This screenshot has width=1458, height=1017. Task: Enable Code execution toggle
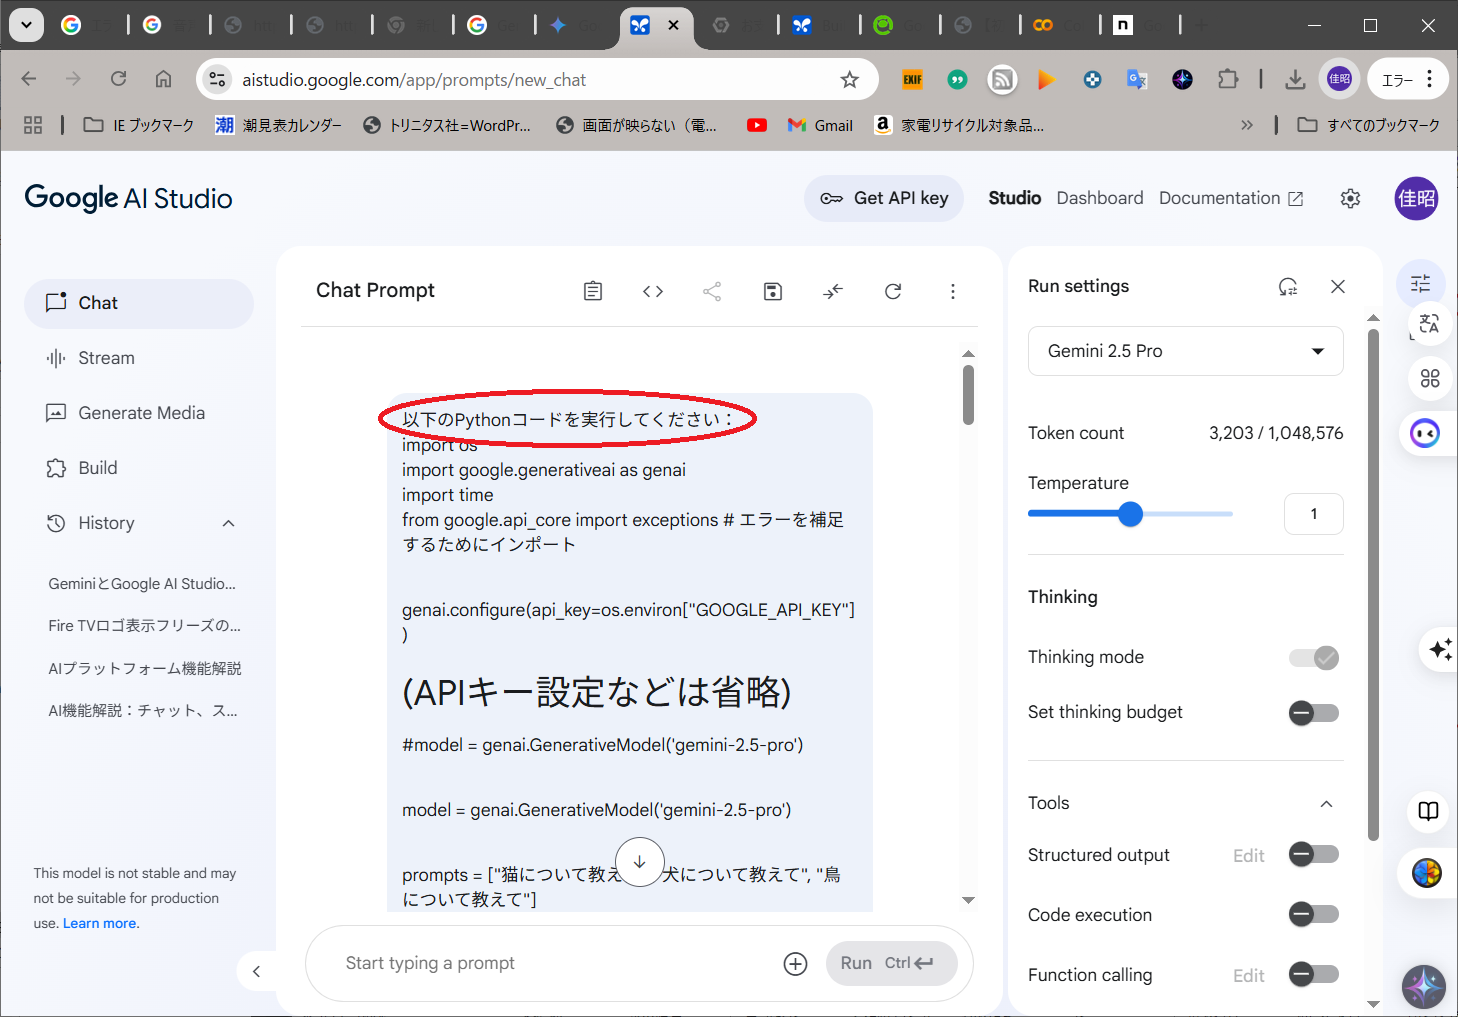[x=1314, y=915]
